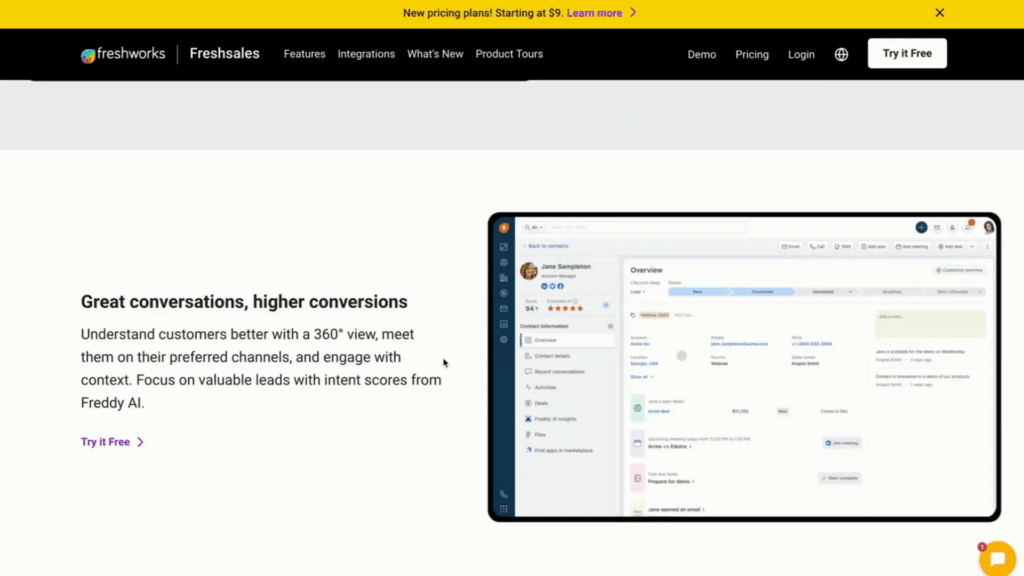Expand the All search filter dropdown in mockup
The image size is (1024, 576).
tap(534, 227)
